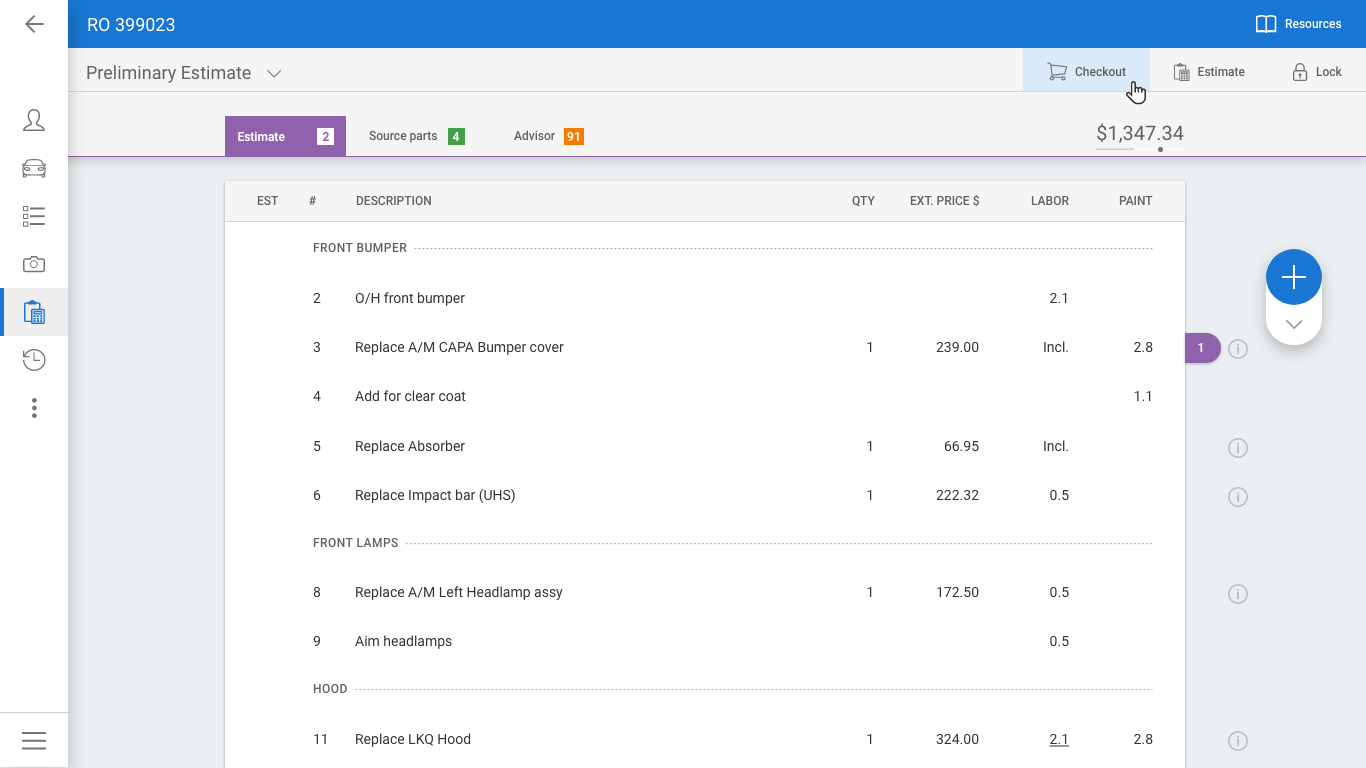Open the customer profile sidebar icon

coord(34,121)
